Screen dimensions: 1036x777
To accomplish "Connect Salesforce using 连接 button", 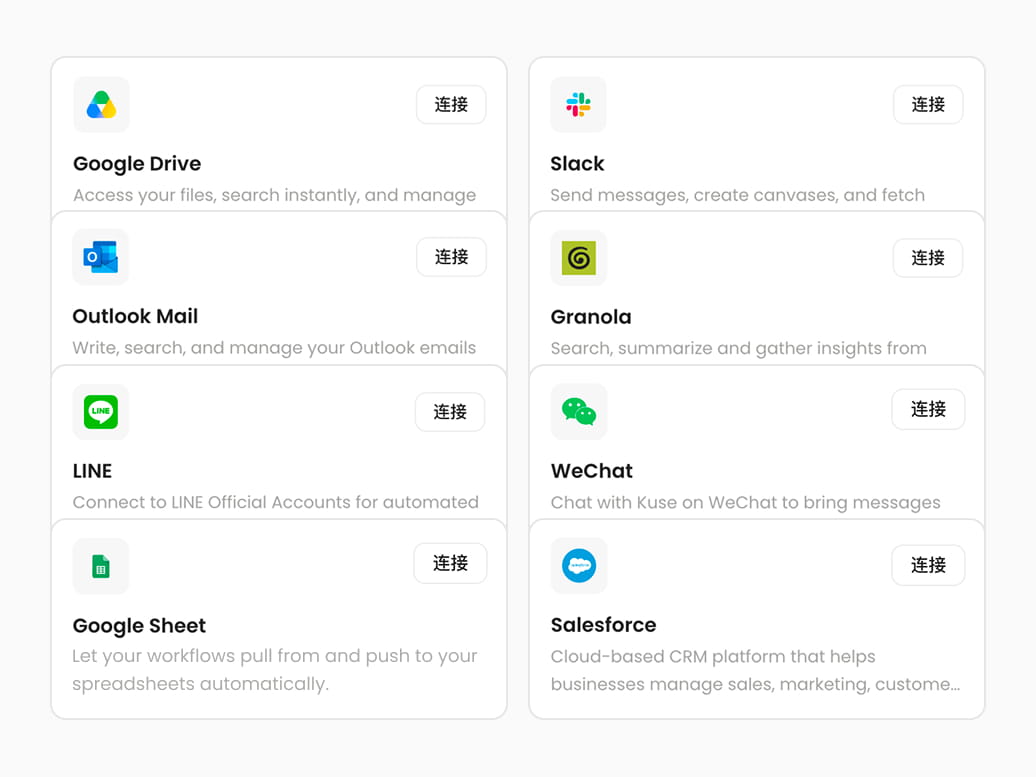I will tap(928, 566).
